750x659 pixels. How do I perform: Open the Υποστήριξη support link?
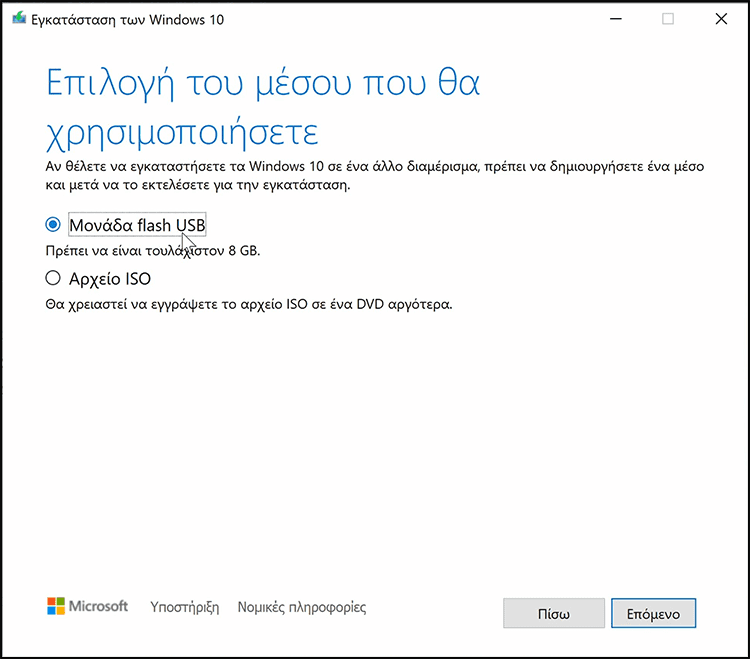pyautogui.click(x=185, y=607)
